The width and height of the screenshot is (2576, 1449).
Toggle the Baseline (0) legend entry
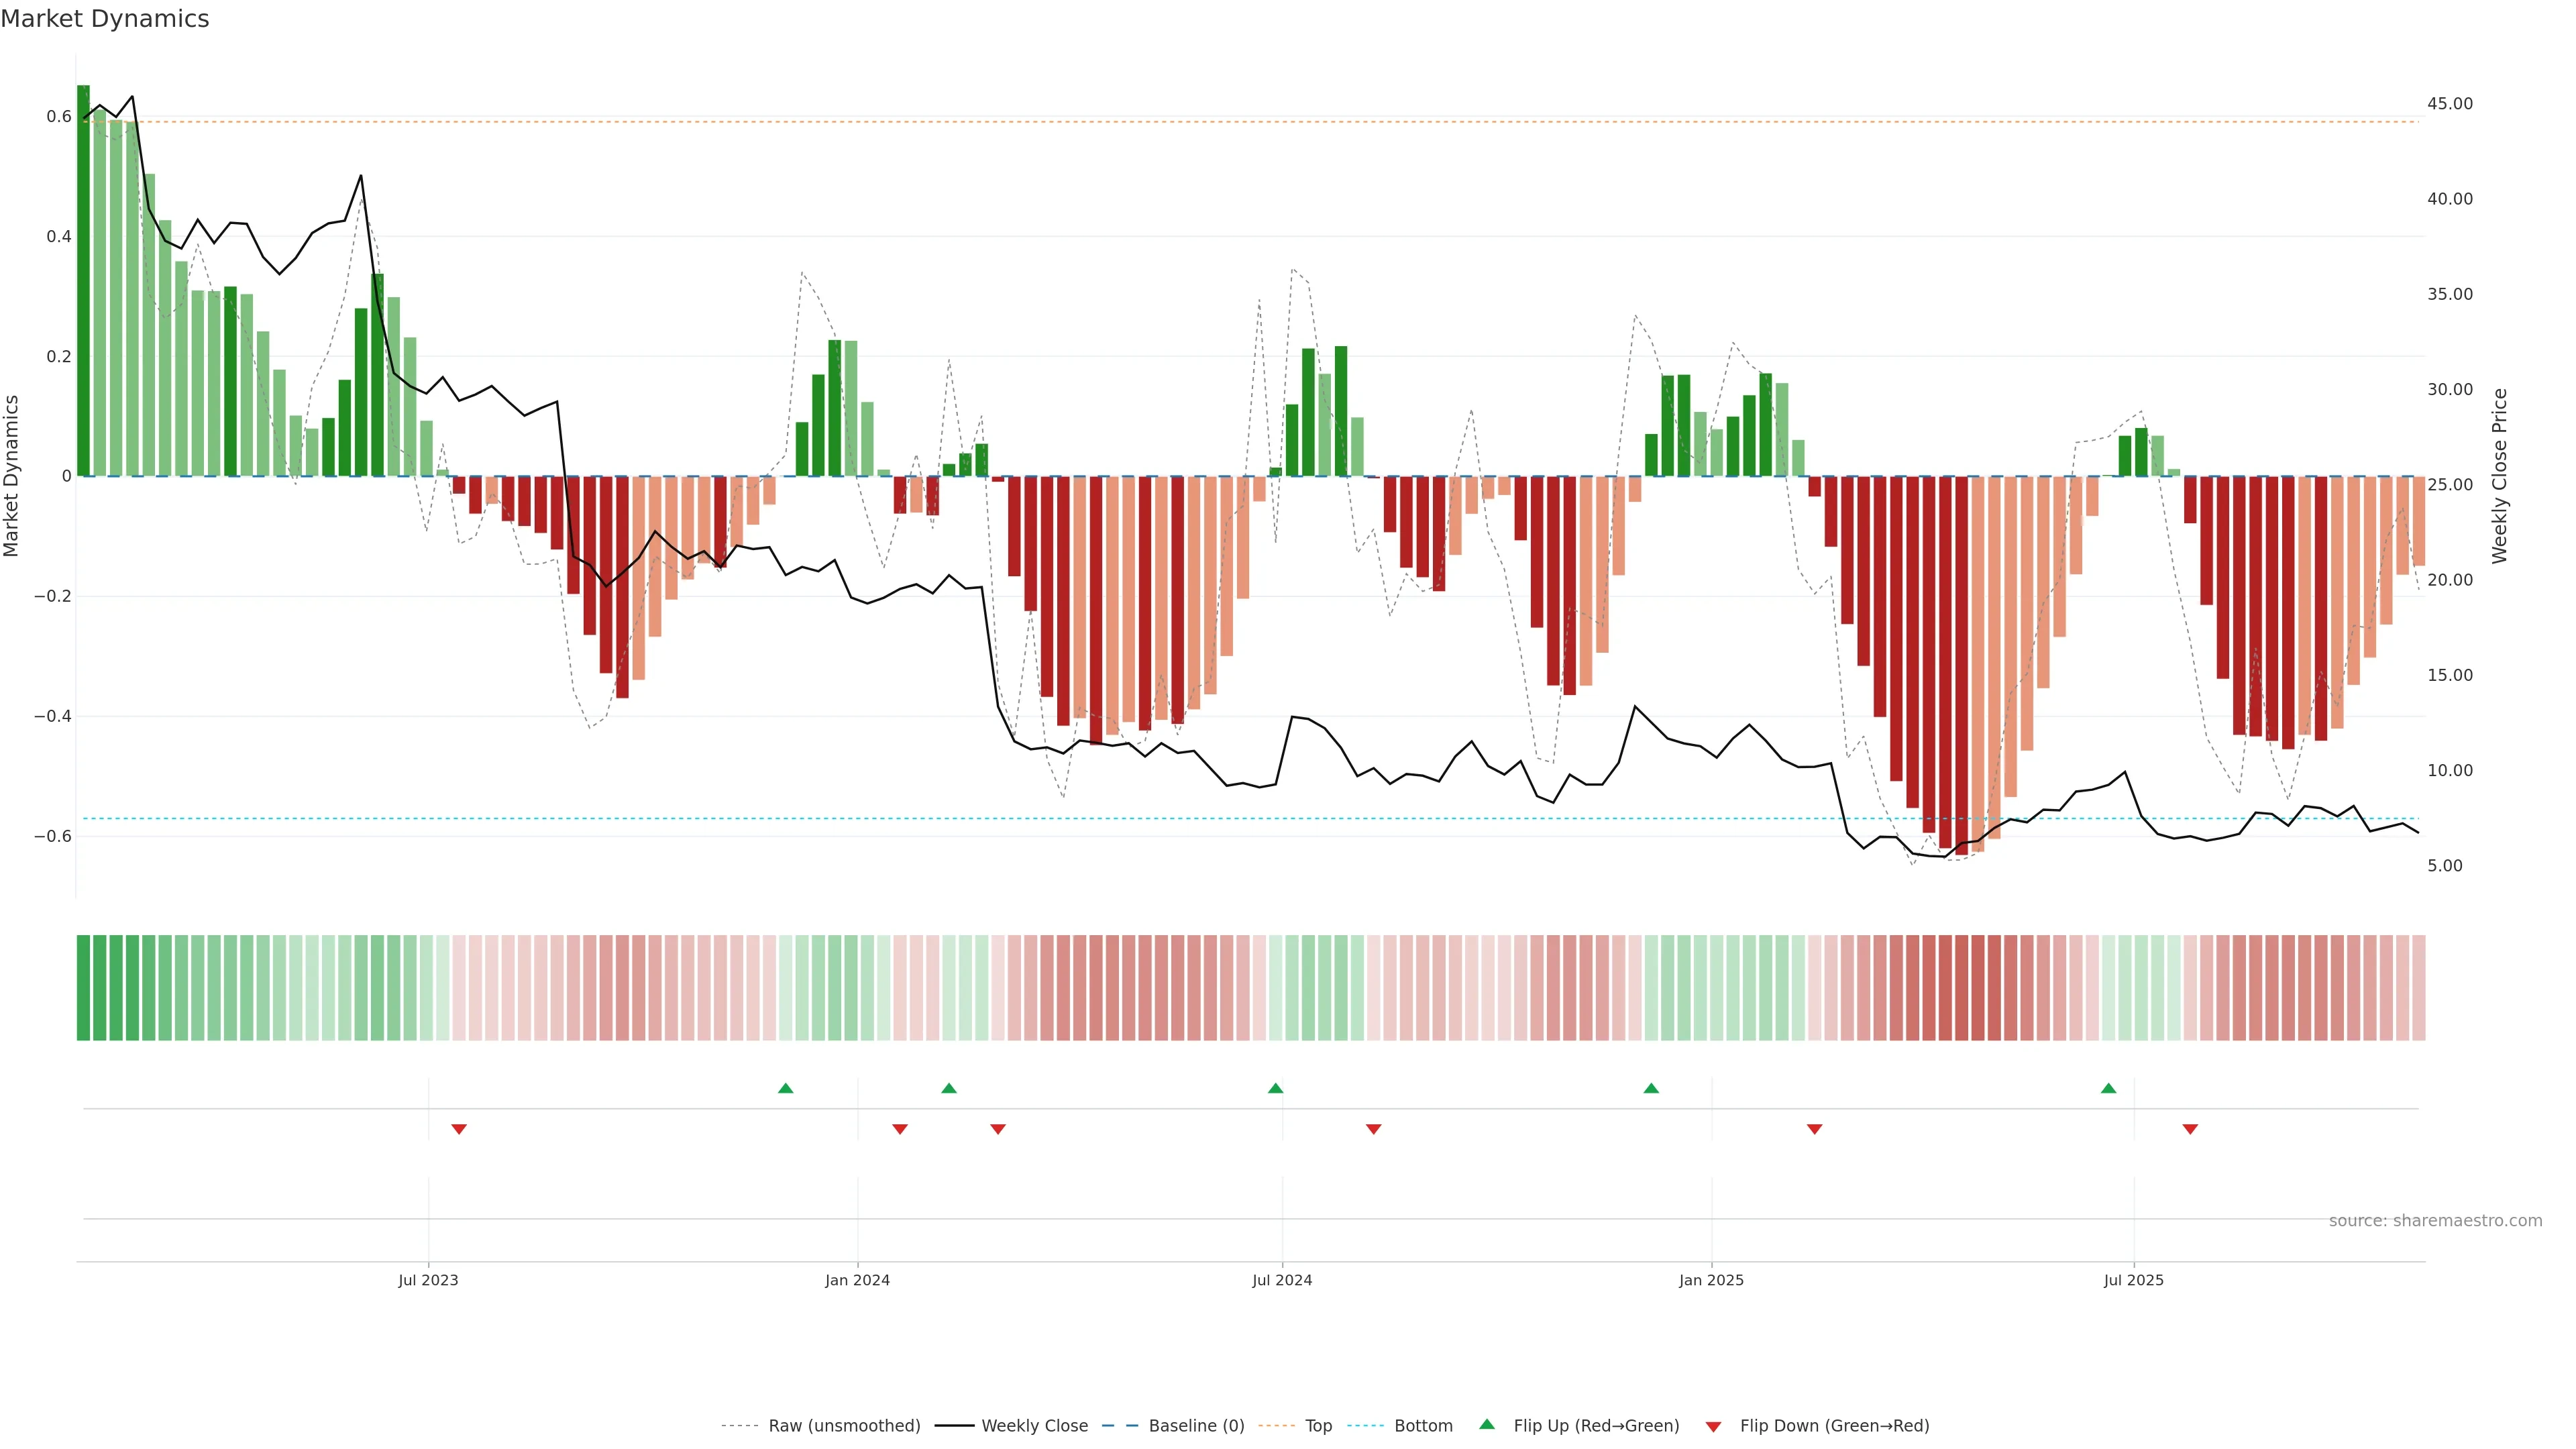pyautogui.click(x=1196, y=1426)
